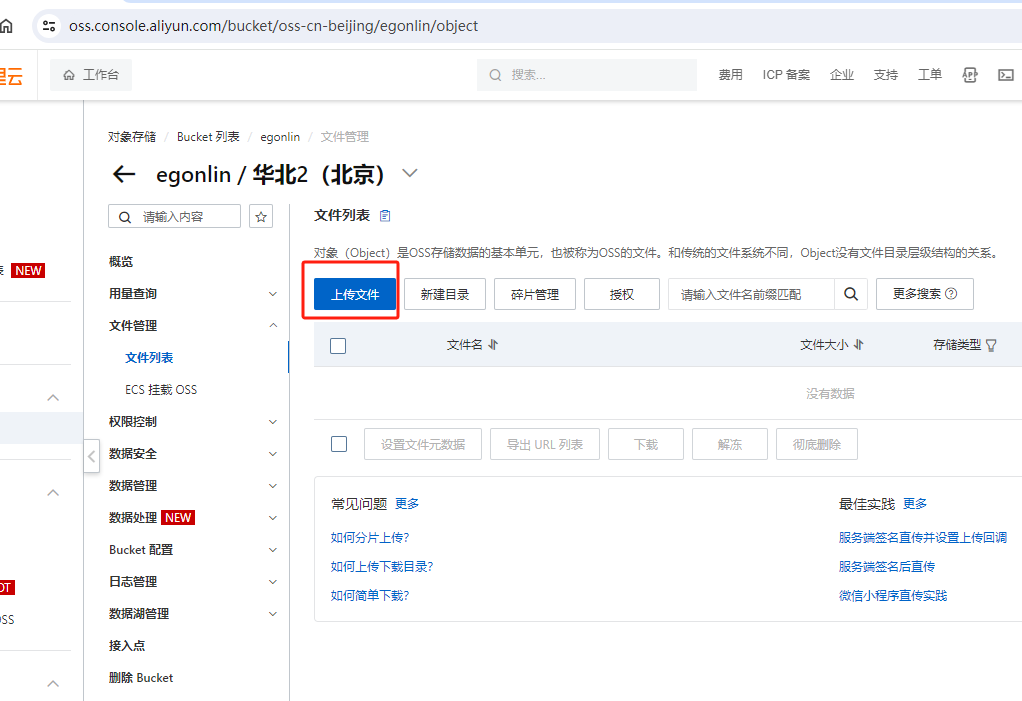Image resolution: width=1022 pixels, height=701 pixels.
Task: Sort by 文件大小 using the sort icon
Action: pos(858,345)
